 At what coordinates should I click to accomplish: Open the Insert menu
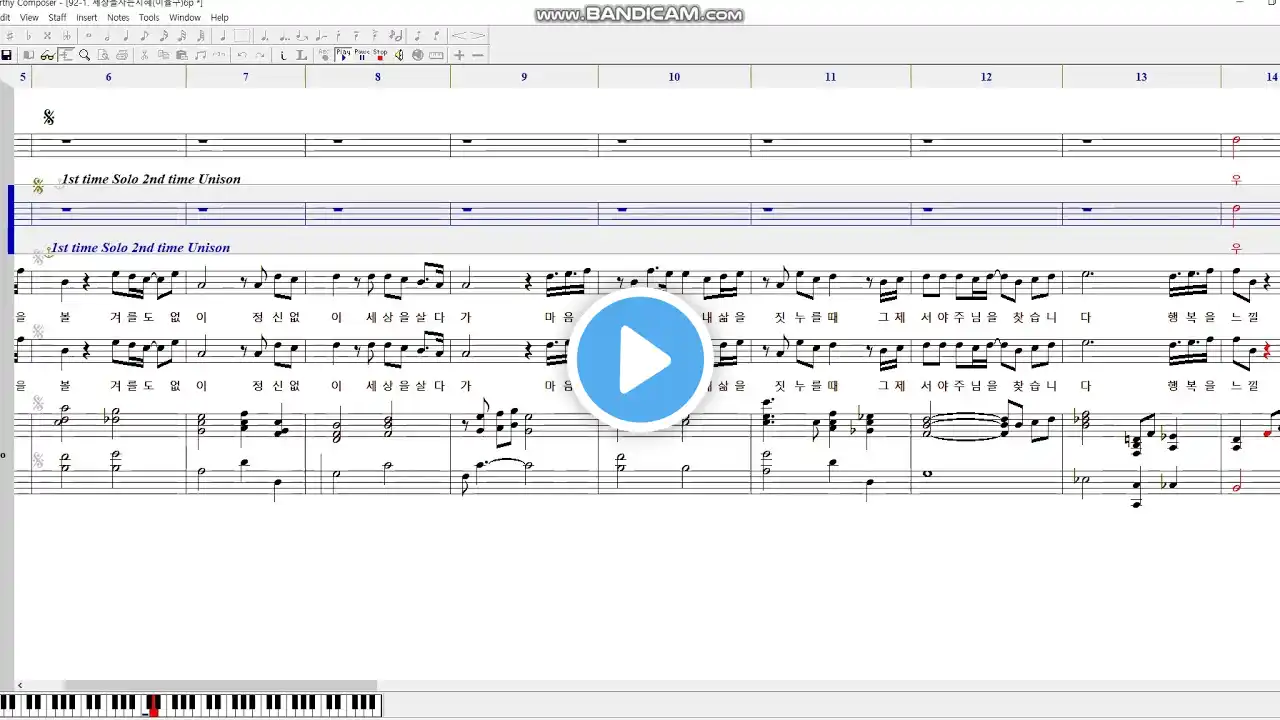pyautogui.click(x=87, y=17)
